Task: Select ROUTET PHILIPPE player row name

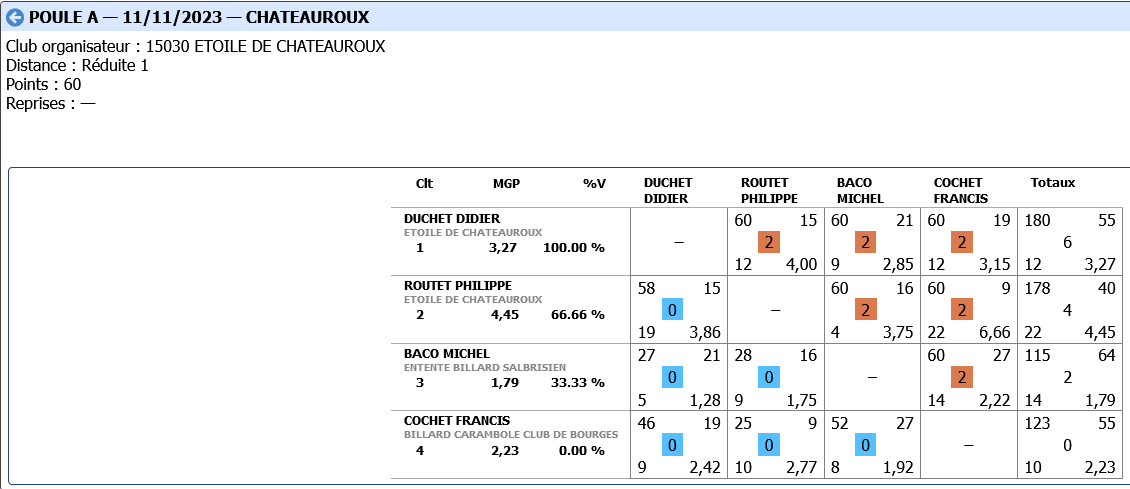Action: [458, 286]
